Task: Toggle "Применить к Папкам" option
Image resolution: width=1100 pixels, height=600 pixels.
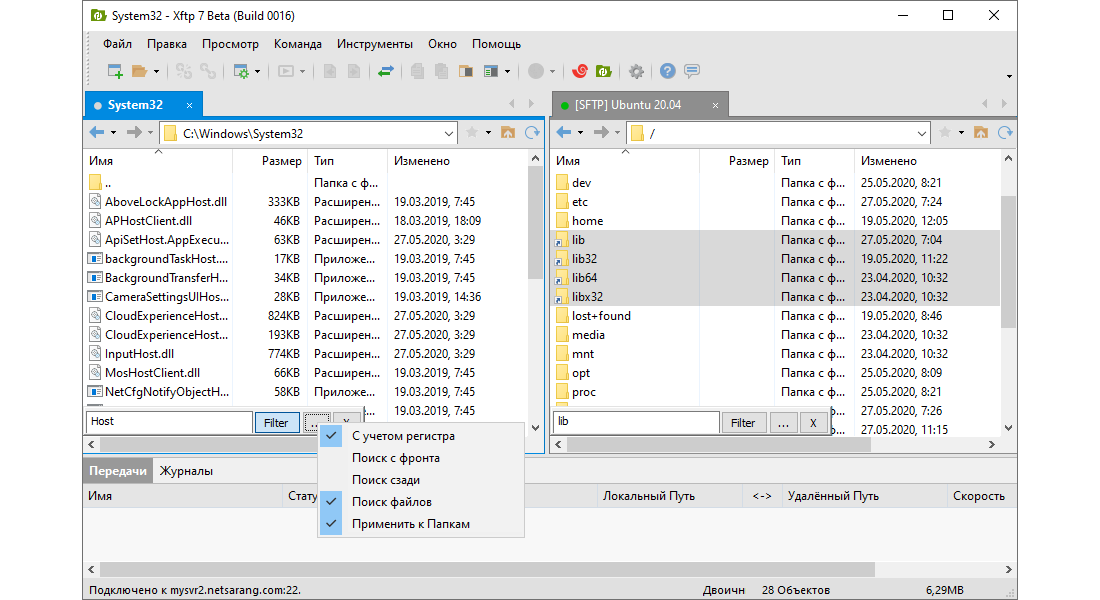Action: [x=421, y=524]
